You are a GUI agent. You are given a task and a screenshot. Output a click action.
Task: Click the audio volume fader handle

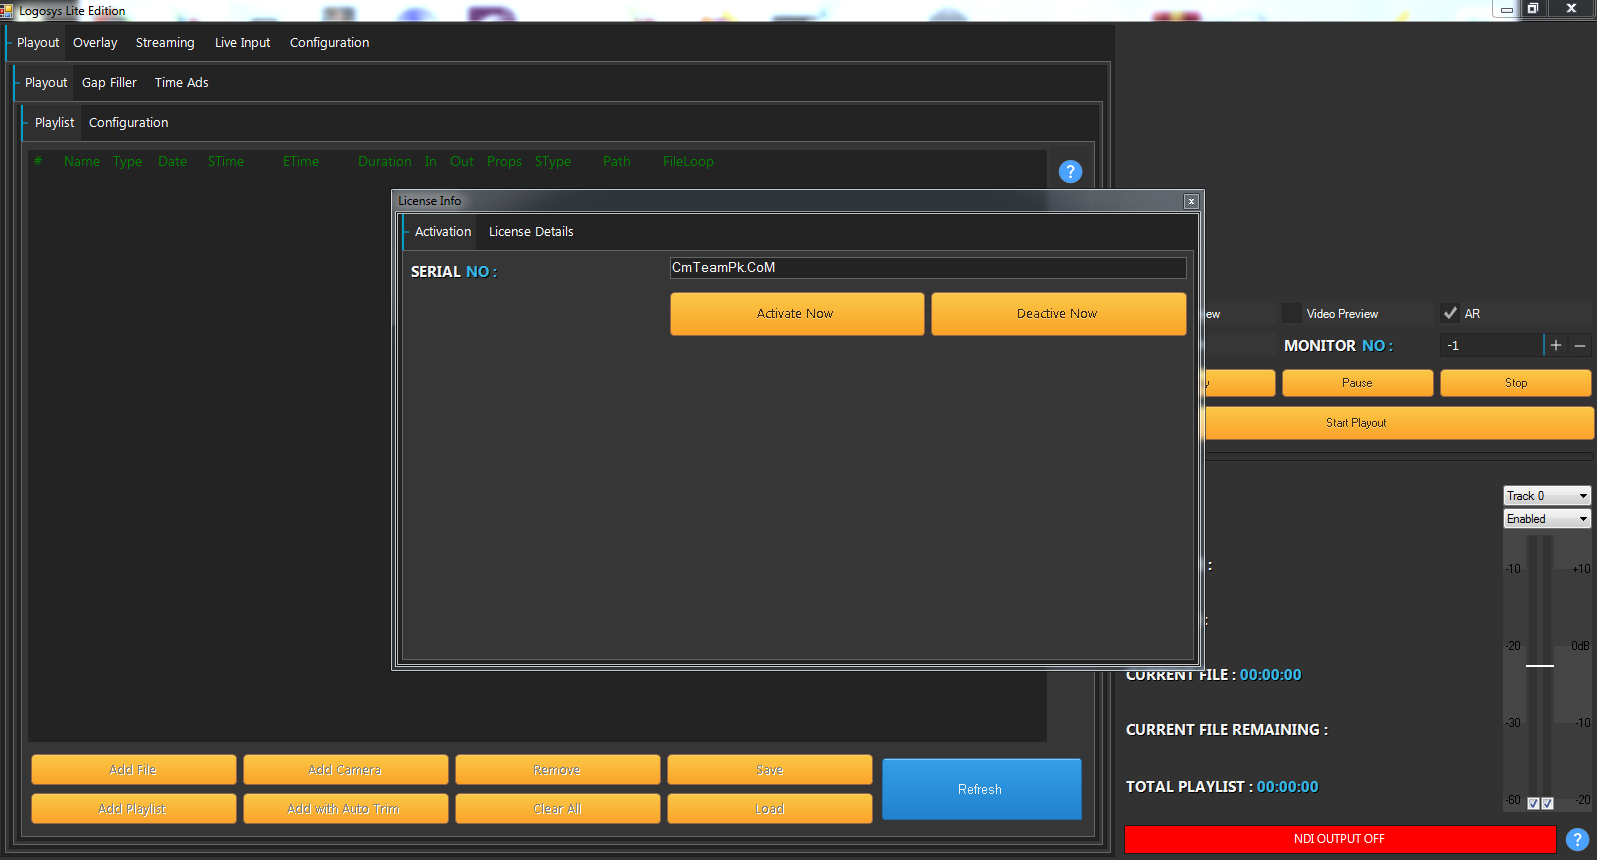pyautogui.click(x=1540, y=666)
